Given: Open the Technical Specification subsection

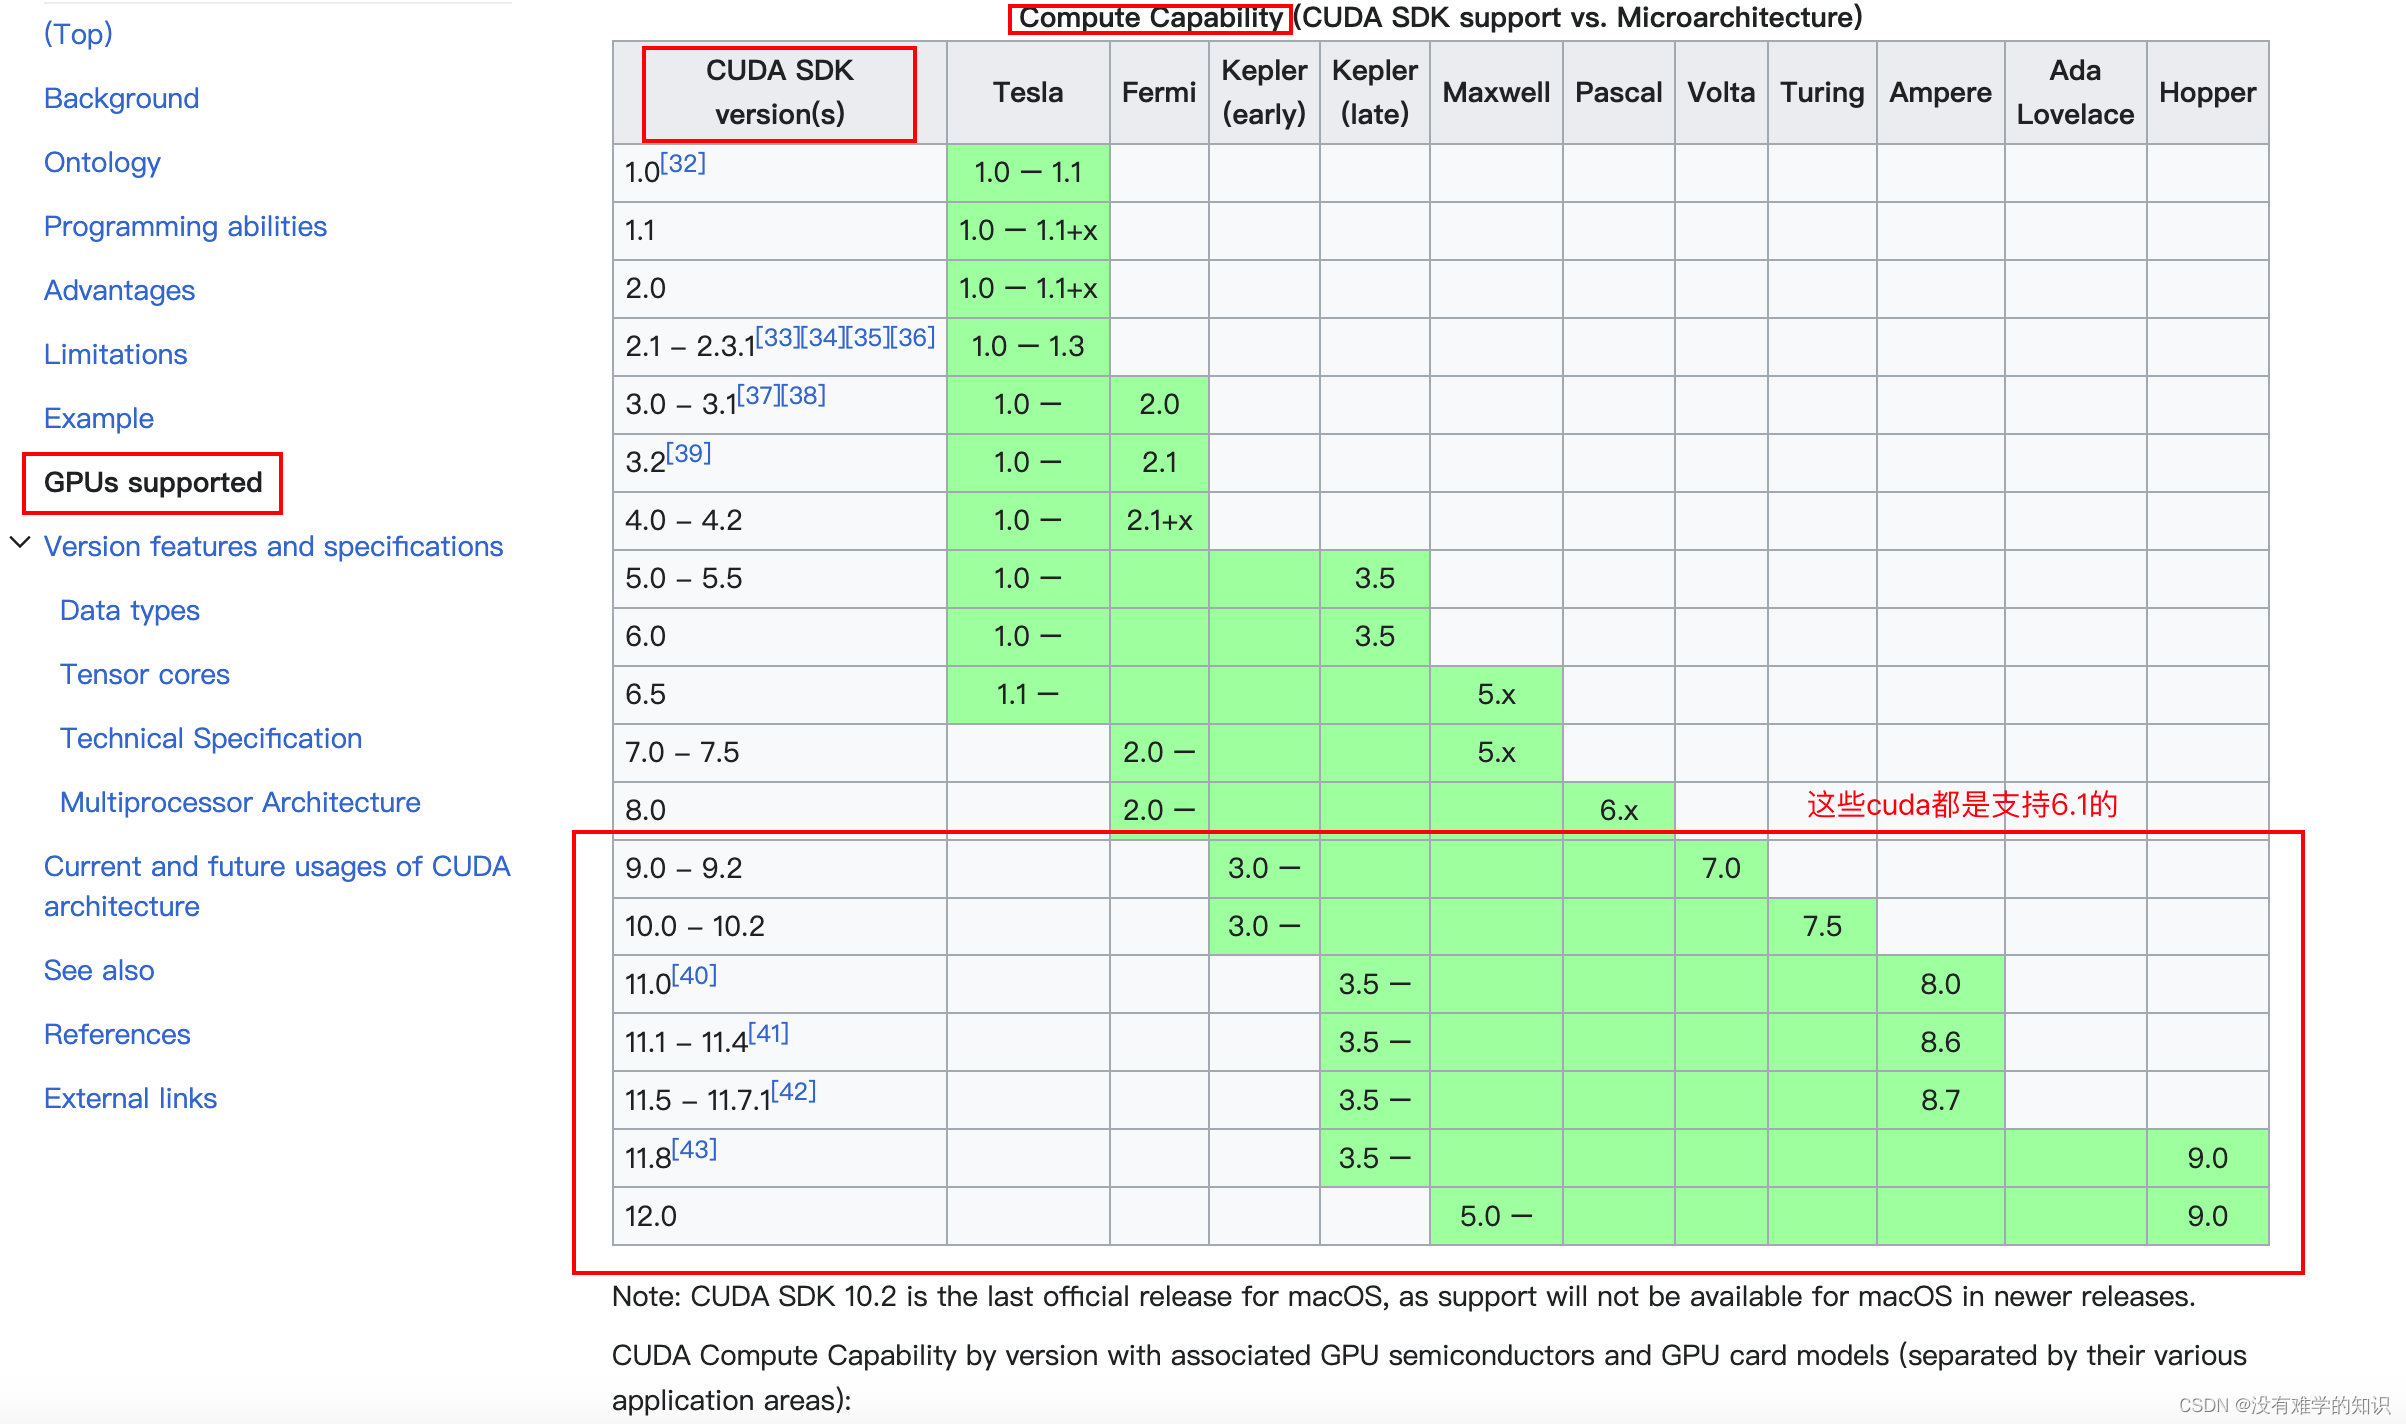Looking at the screenshot, I should [x=211, y=738].
